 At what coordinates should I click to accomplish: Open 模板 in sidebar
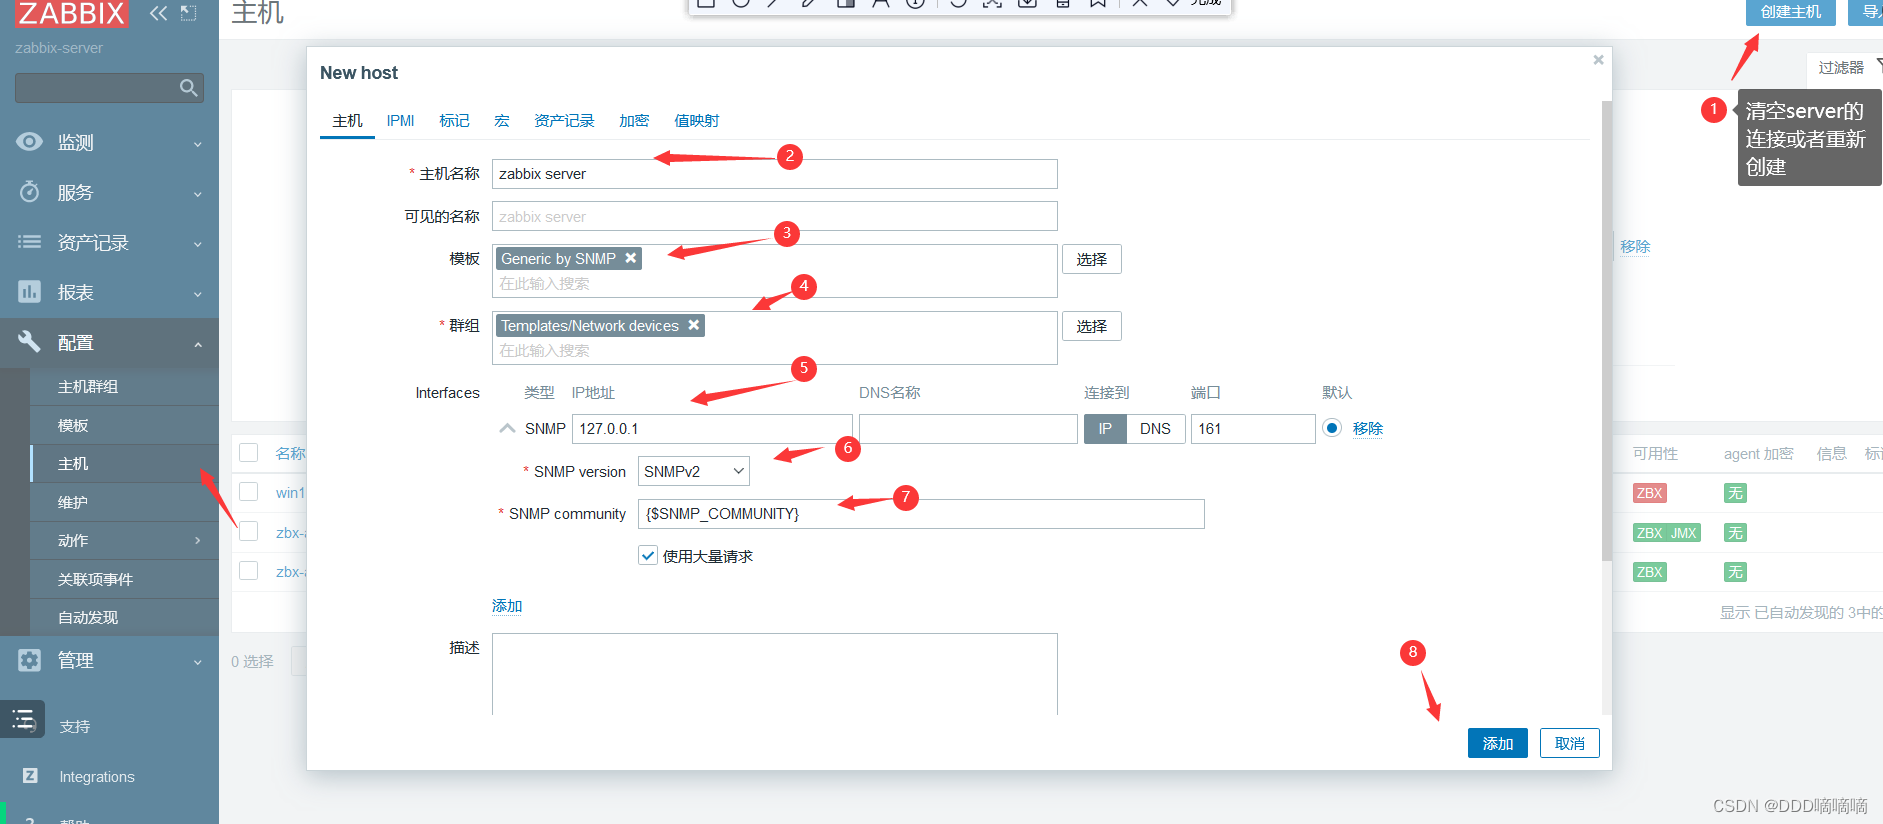[124, 425]
